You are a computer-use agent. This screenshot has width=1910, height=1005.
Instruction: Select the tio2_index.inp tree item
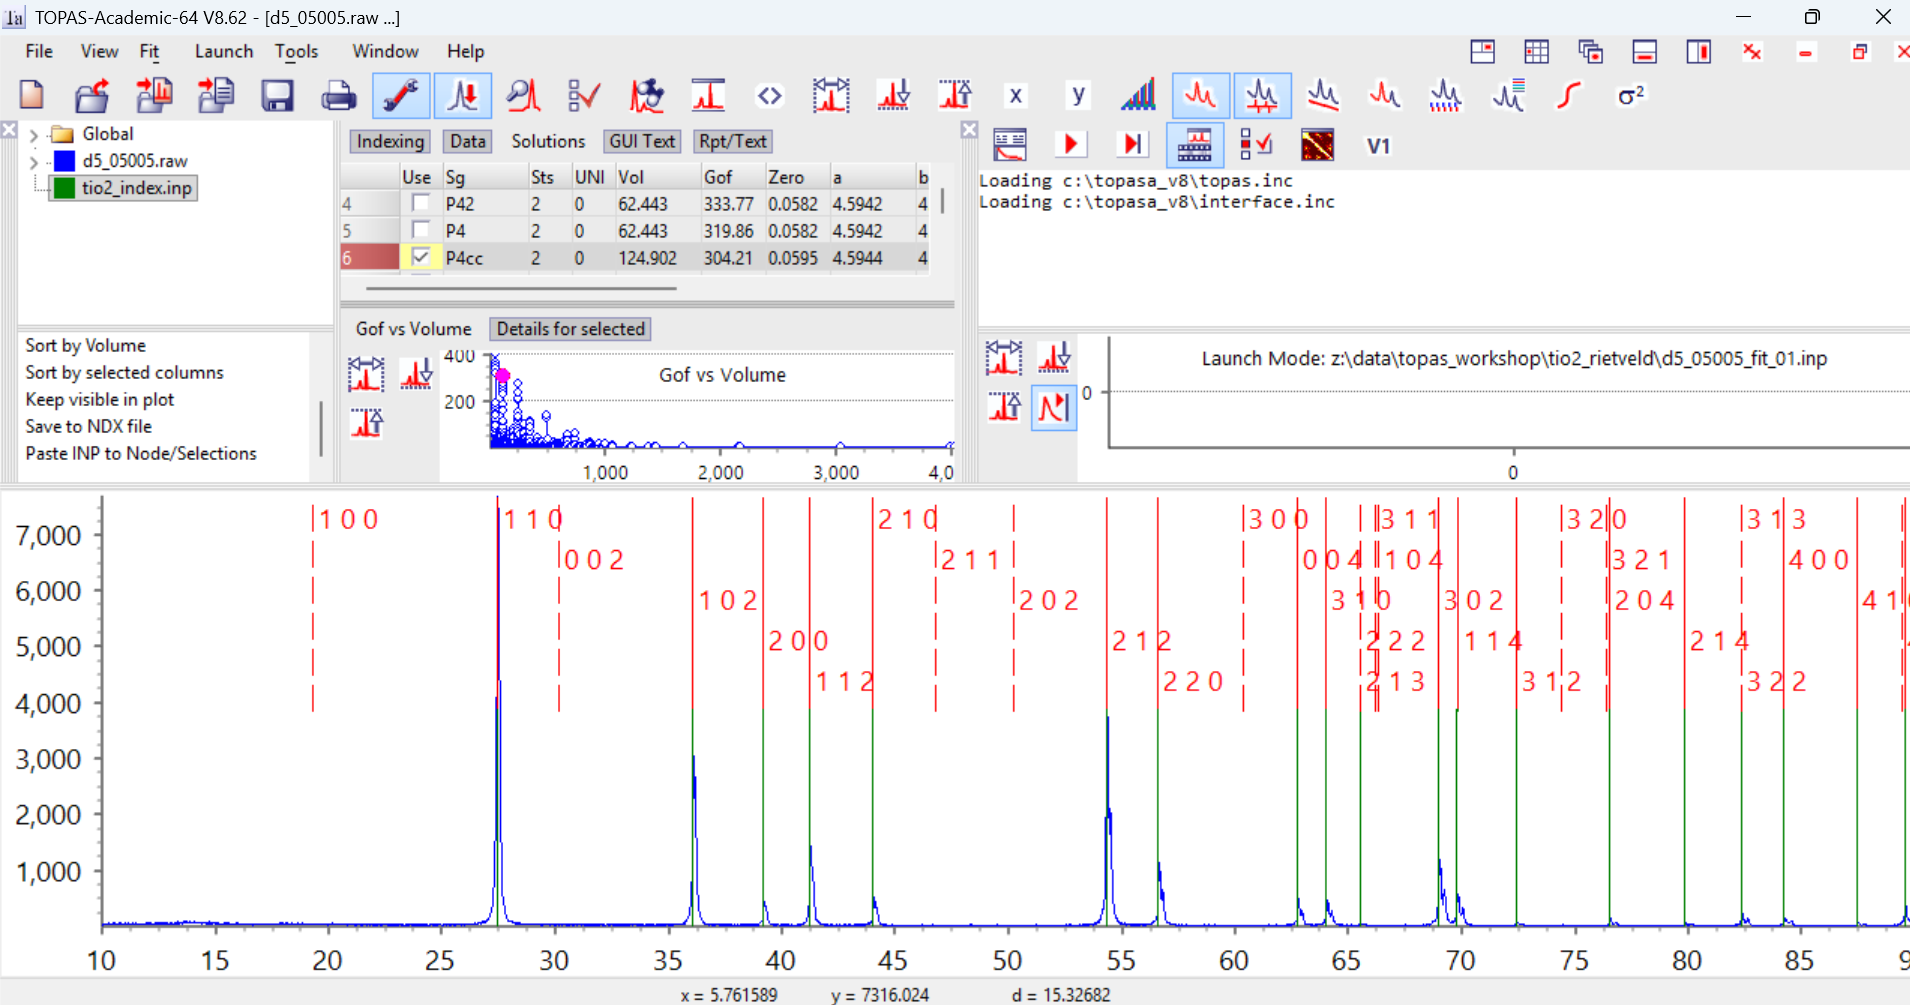point(136,188)
